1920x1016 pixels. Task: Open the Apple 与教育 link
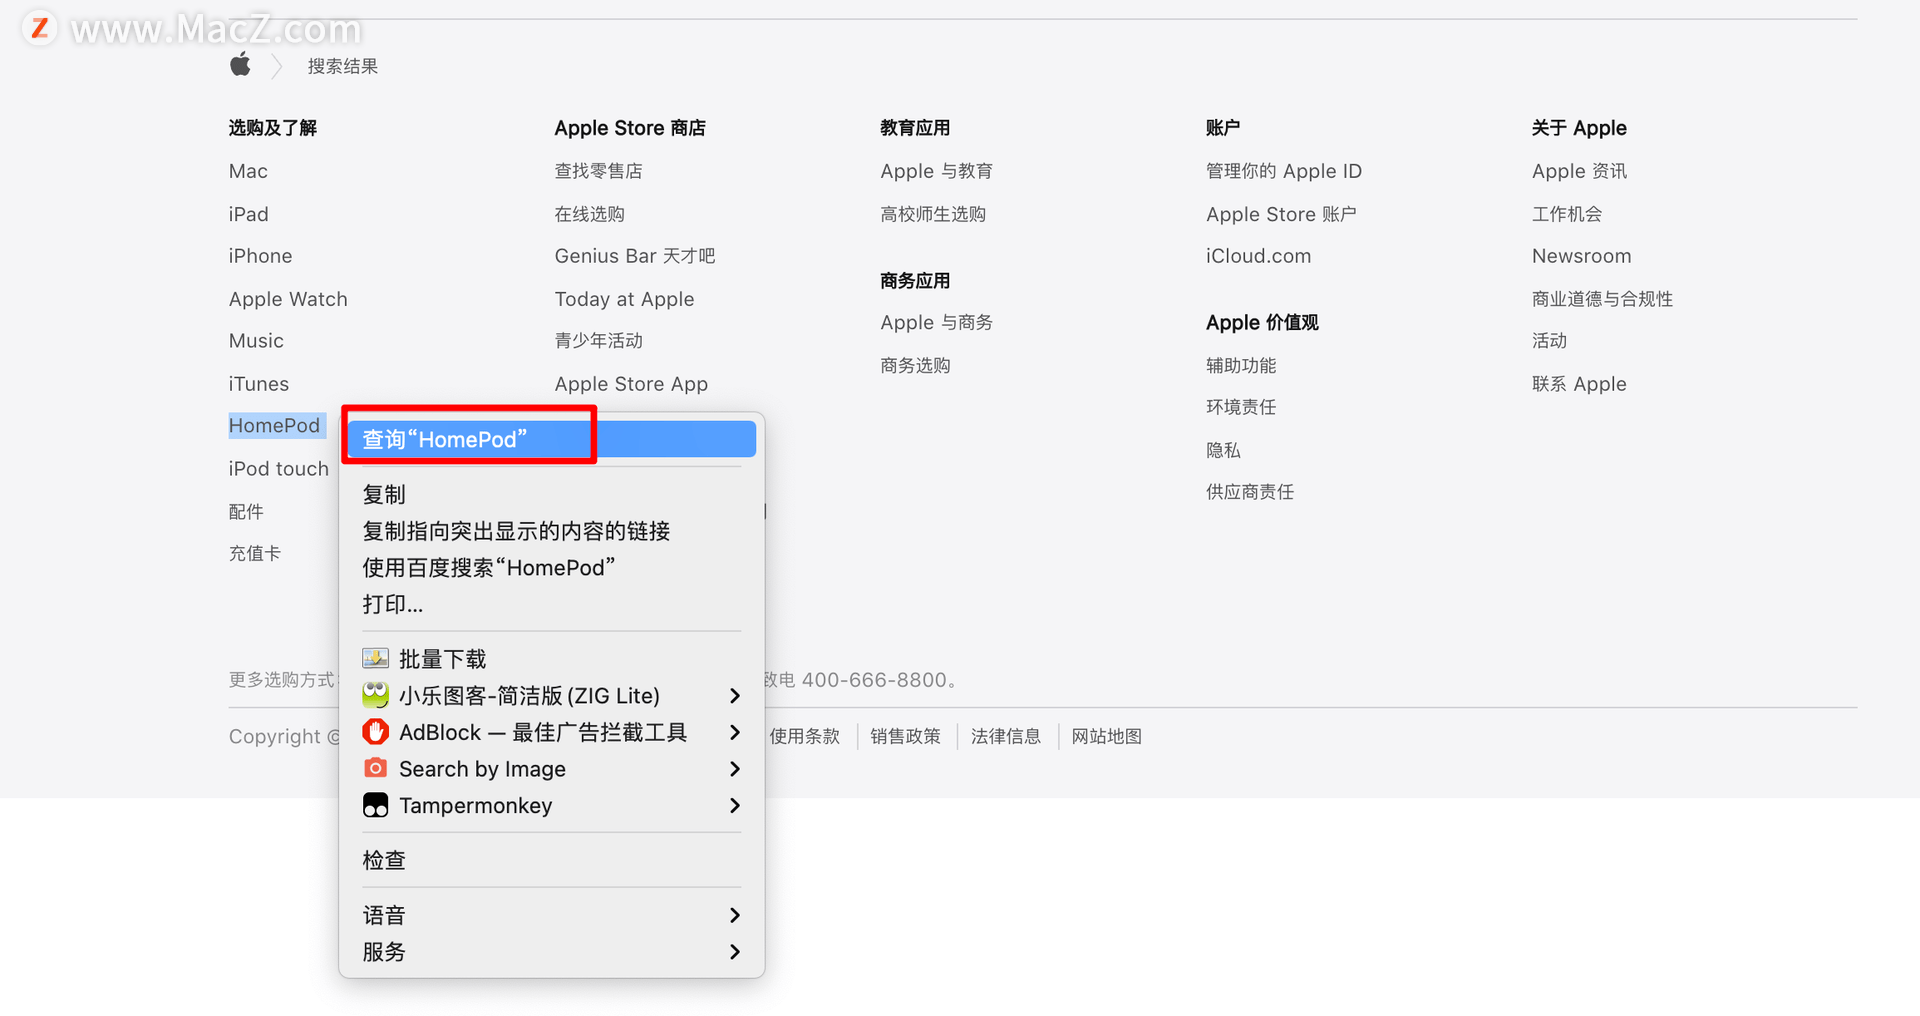coord(937,171)
